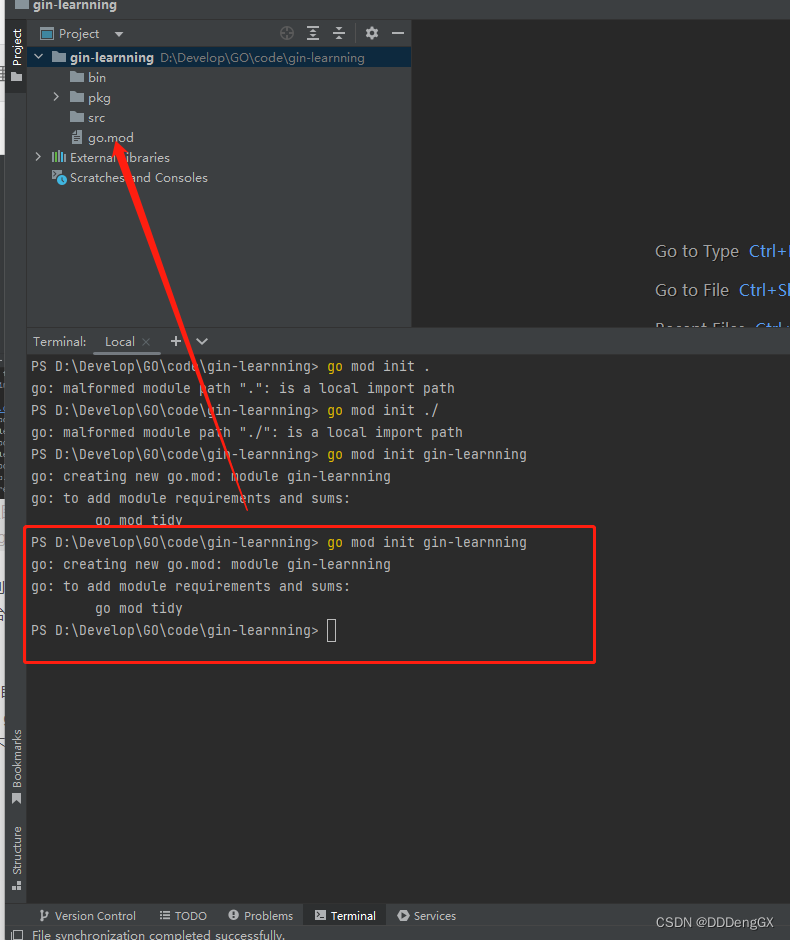The height and width of the screenshot is (940, 790).
Task: Open the Services tool window
Action: [x=427, y=915]
